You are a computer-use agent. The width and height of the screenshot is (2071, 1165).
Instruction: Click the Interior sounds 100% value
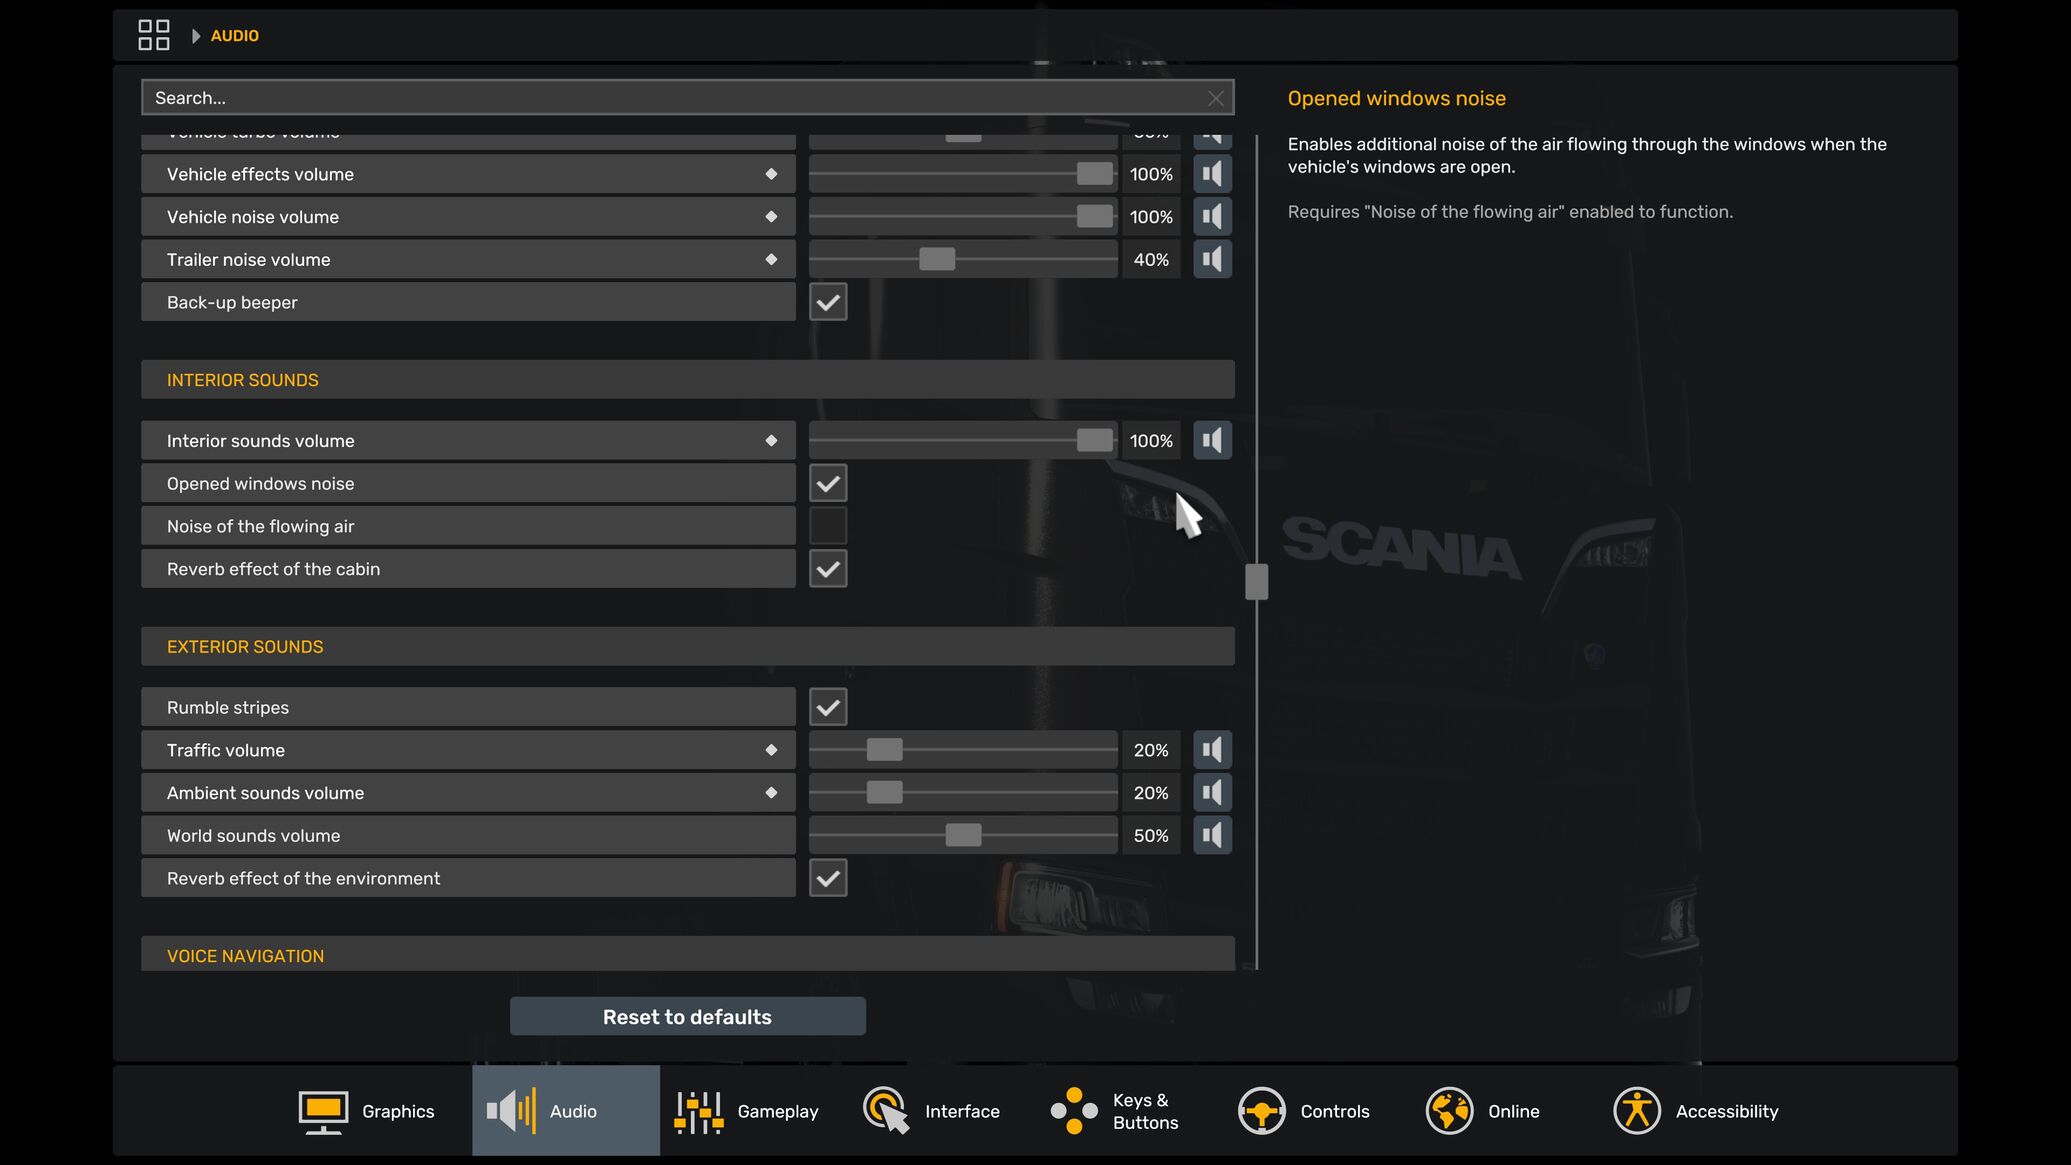tap(1151, 441)
